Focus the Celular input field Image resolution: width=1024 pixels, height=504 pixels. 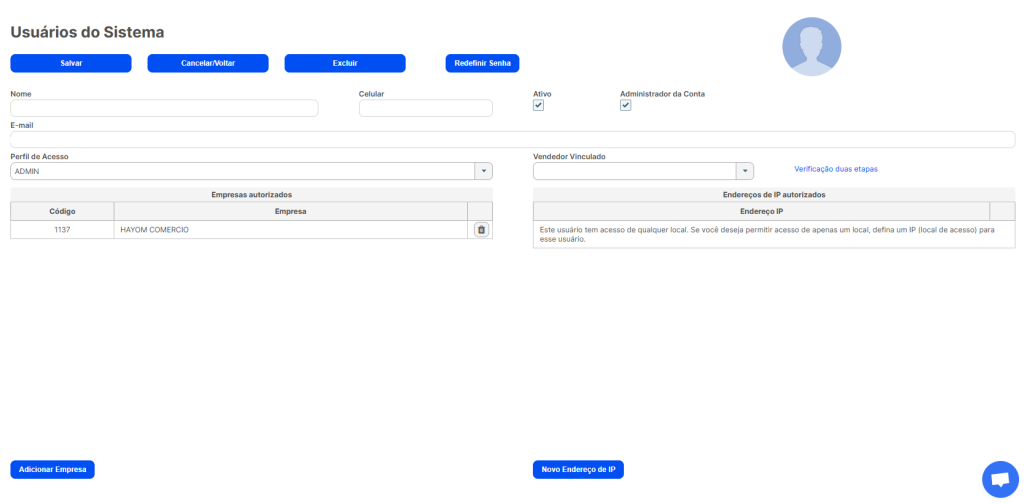(x=426, y=108)
